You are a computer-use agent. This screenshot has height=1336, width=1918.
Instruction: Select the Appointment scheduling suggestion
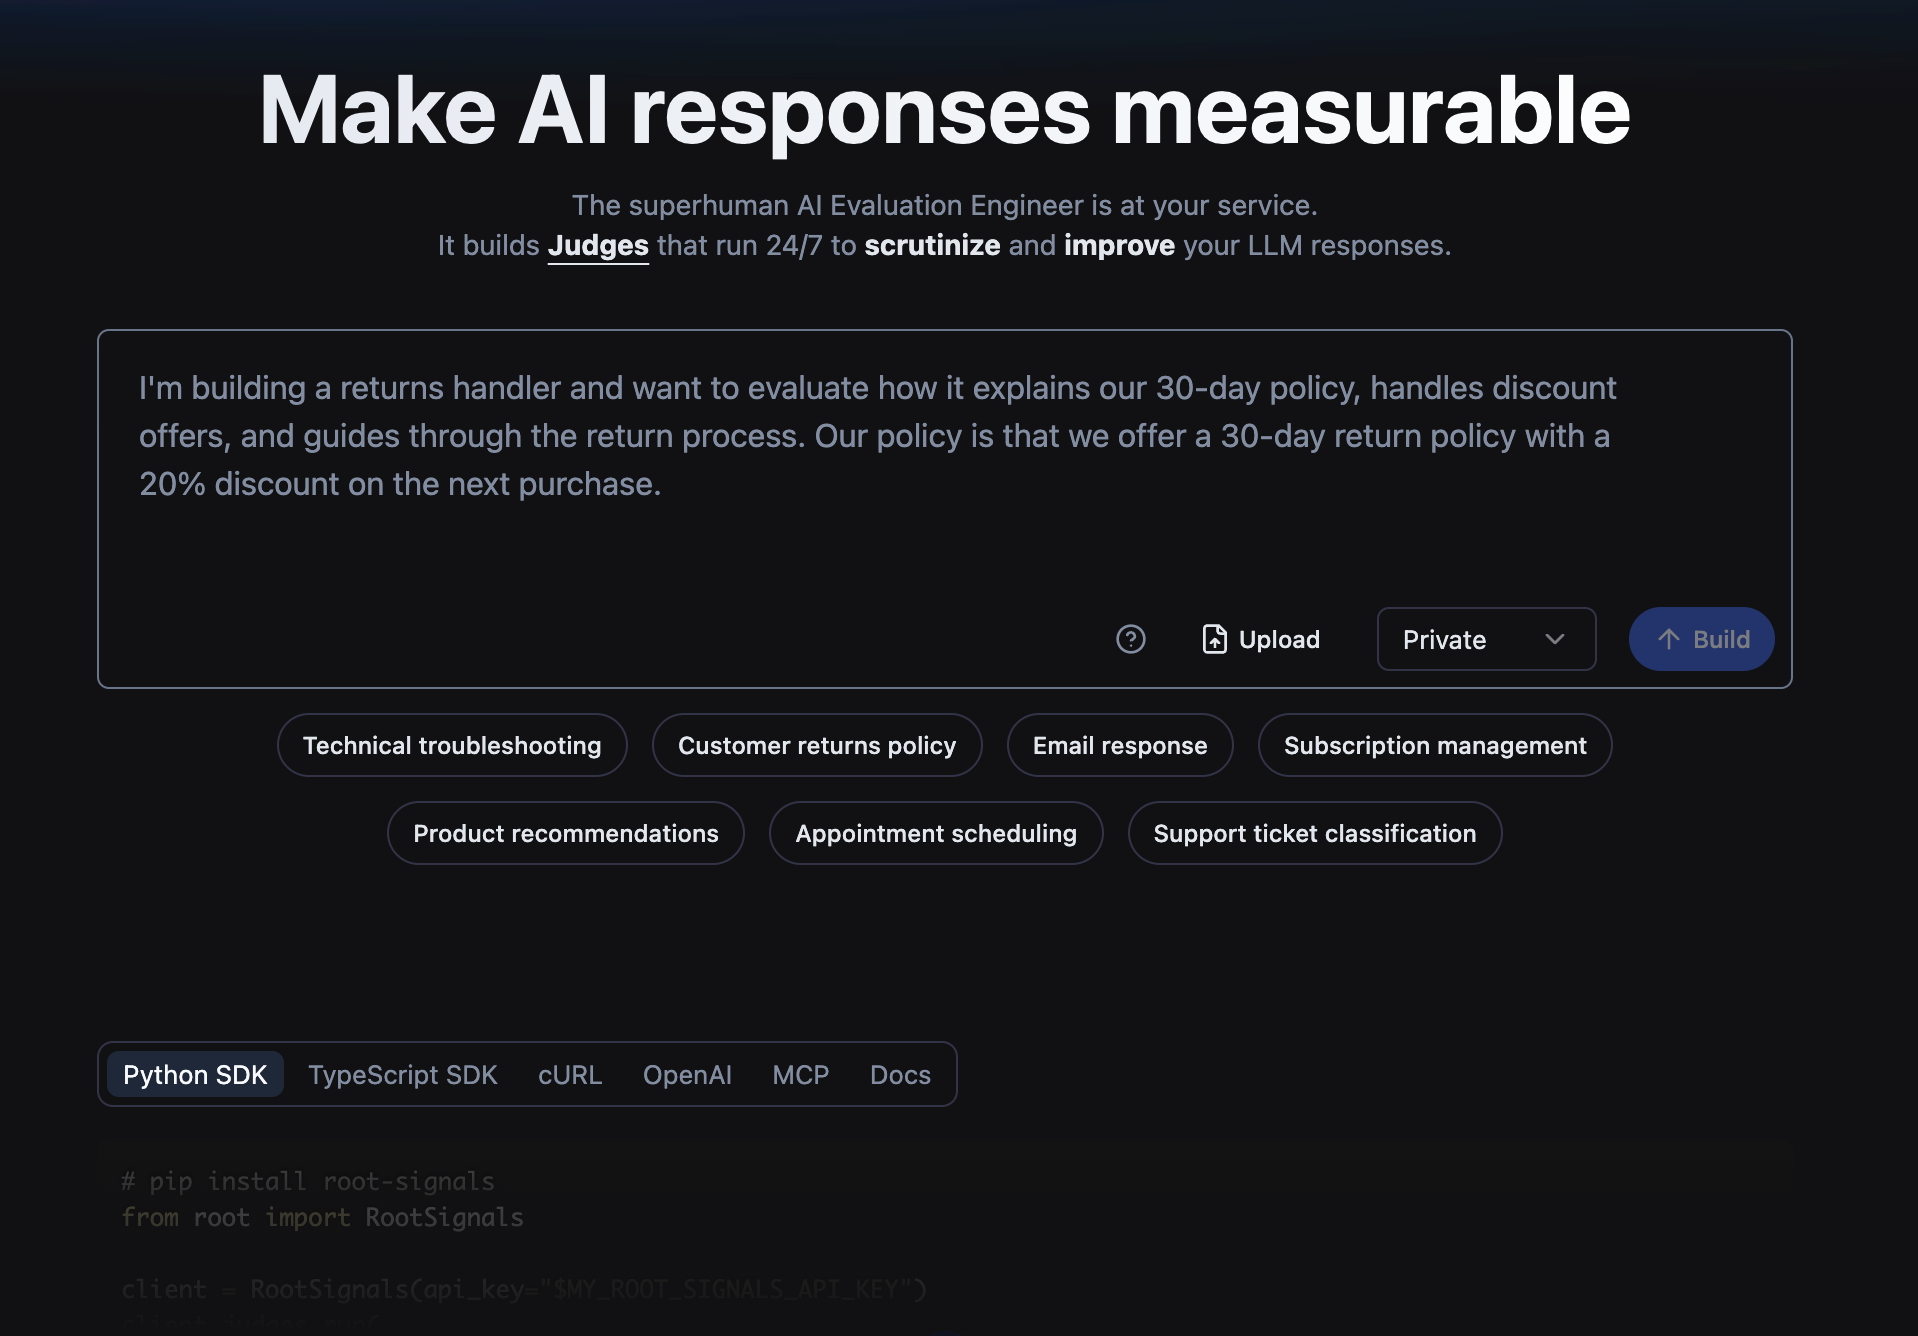(x=935, y=833)
